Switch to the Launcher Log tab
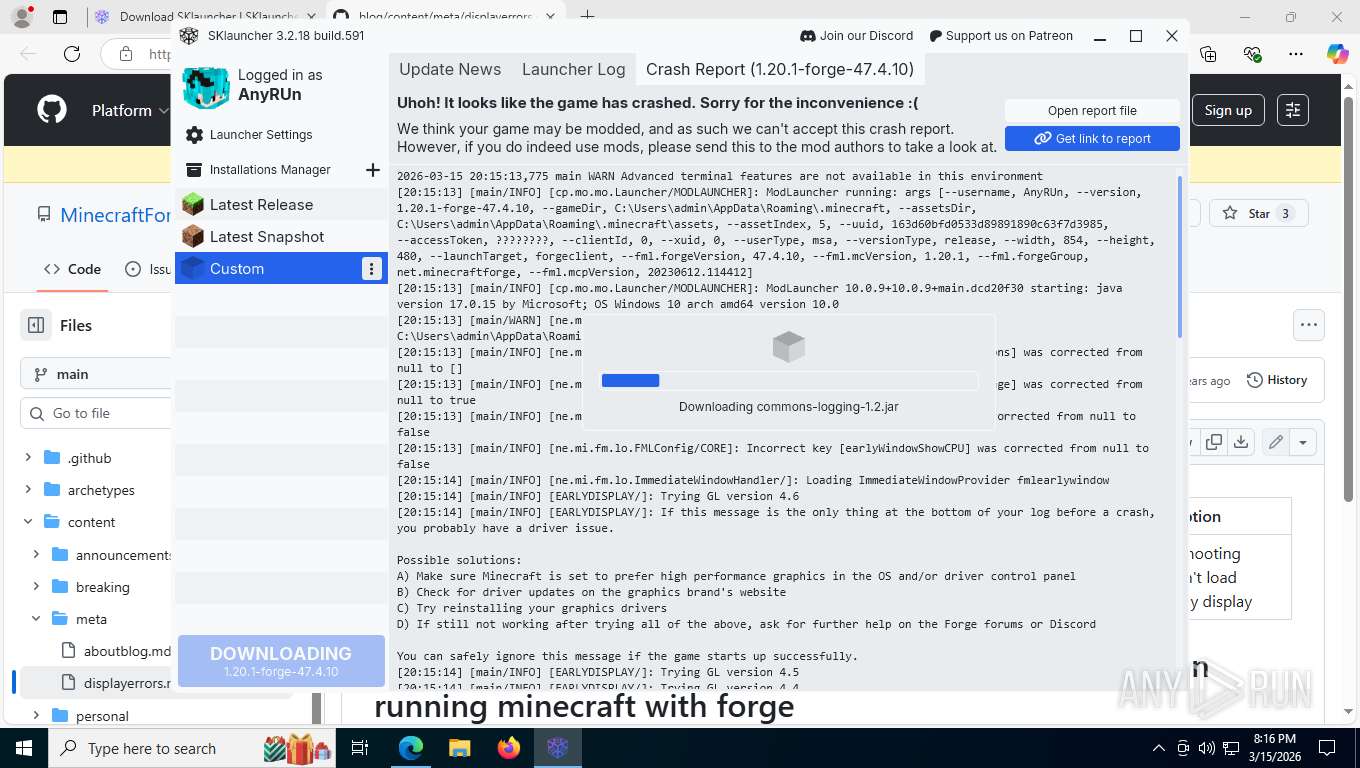 click(x=573, y=69)
